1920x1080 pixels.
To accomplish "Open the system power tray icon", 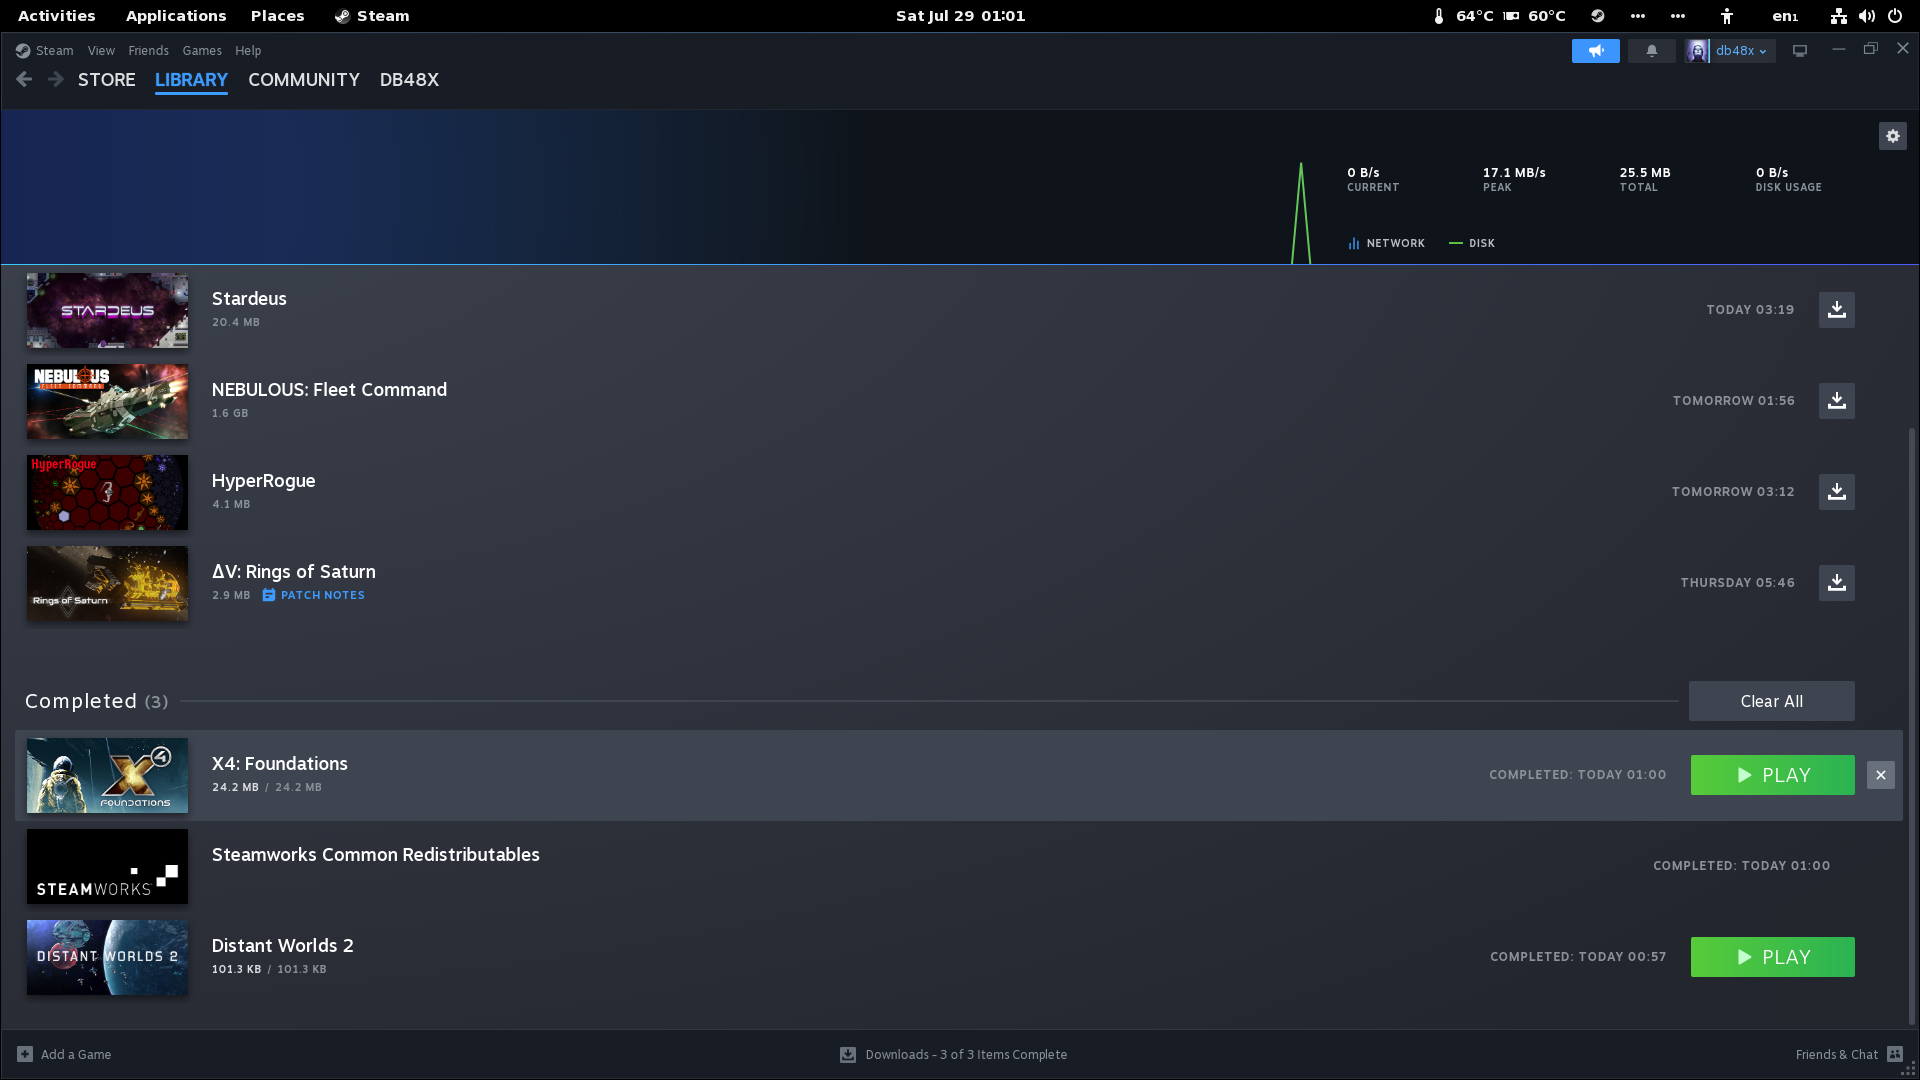I will 1895,16.
